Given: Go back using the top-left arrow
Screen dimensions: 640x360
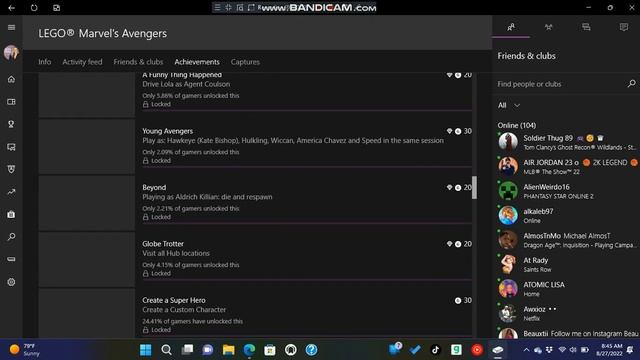Looking at the screenshot, I should pyautogui.click(x=11, y=8).
